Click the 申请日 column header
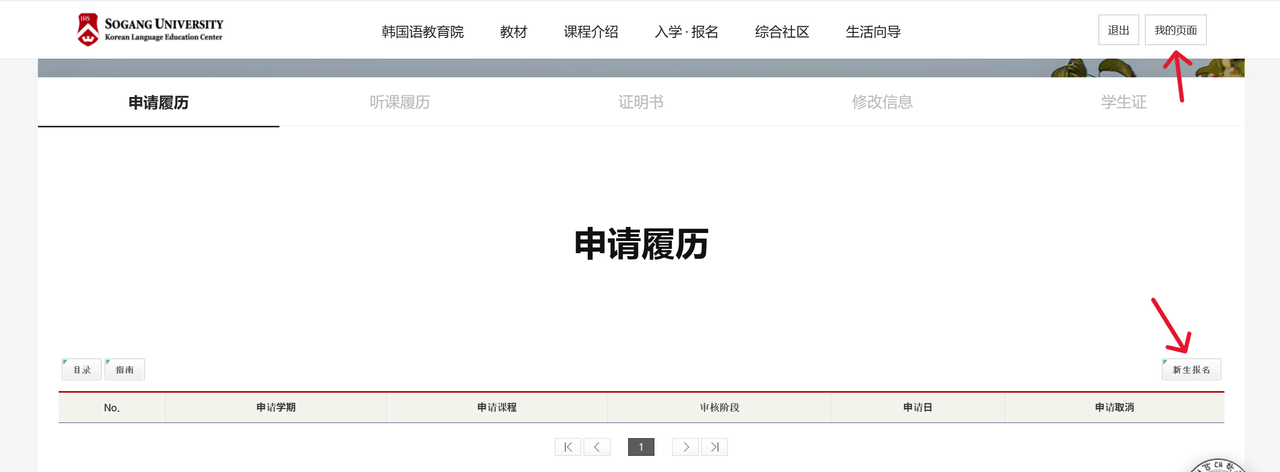 [918, 408]
